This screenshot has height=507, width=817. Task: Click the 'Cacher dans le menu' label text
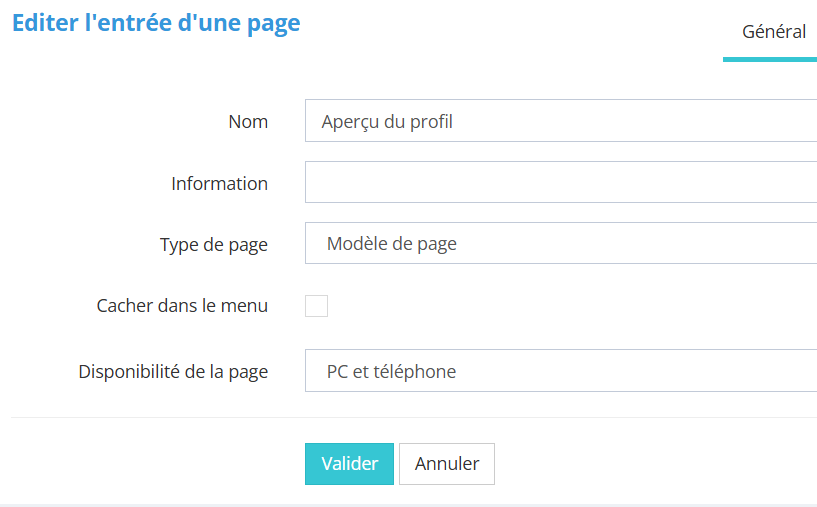(x=182, y=306)
